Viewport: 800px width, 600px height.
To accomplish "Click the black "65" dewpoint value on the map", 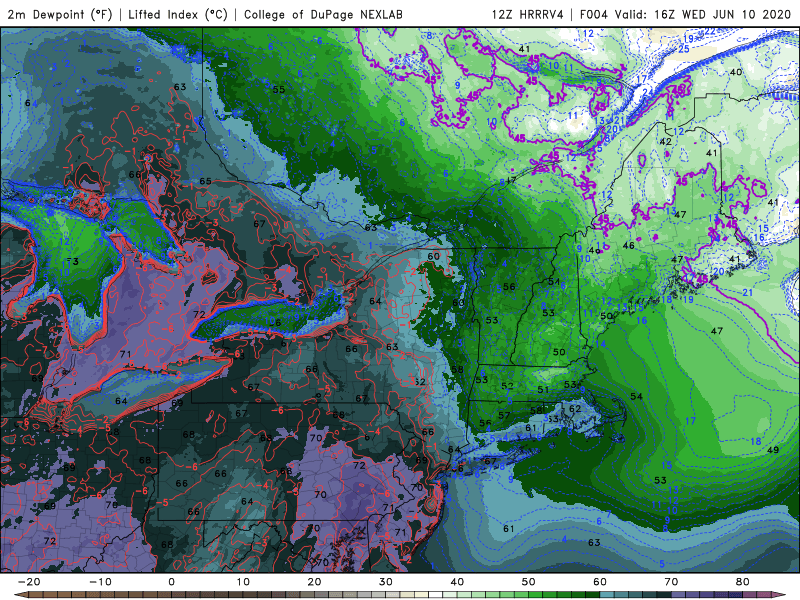I will 205,181.
